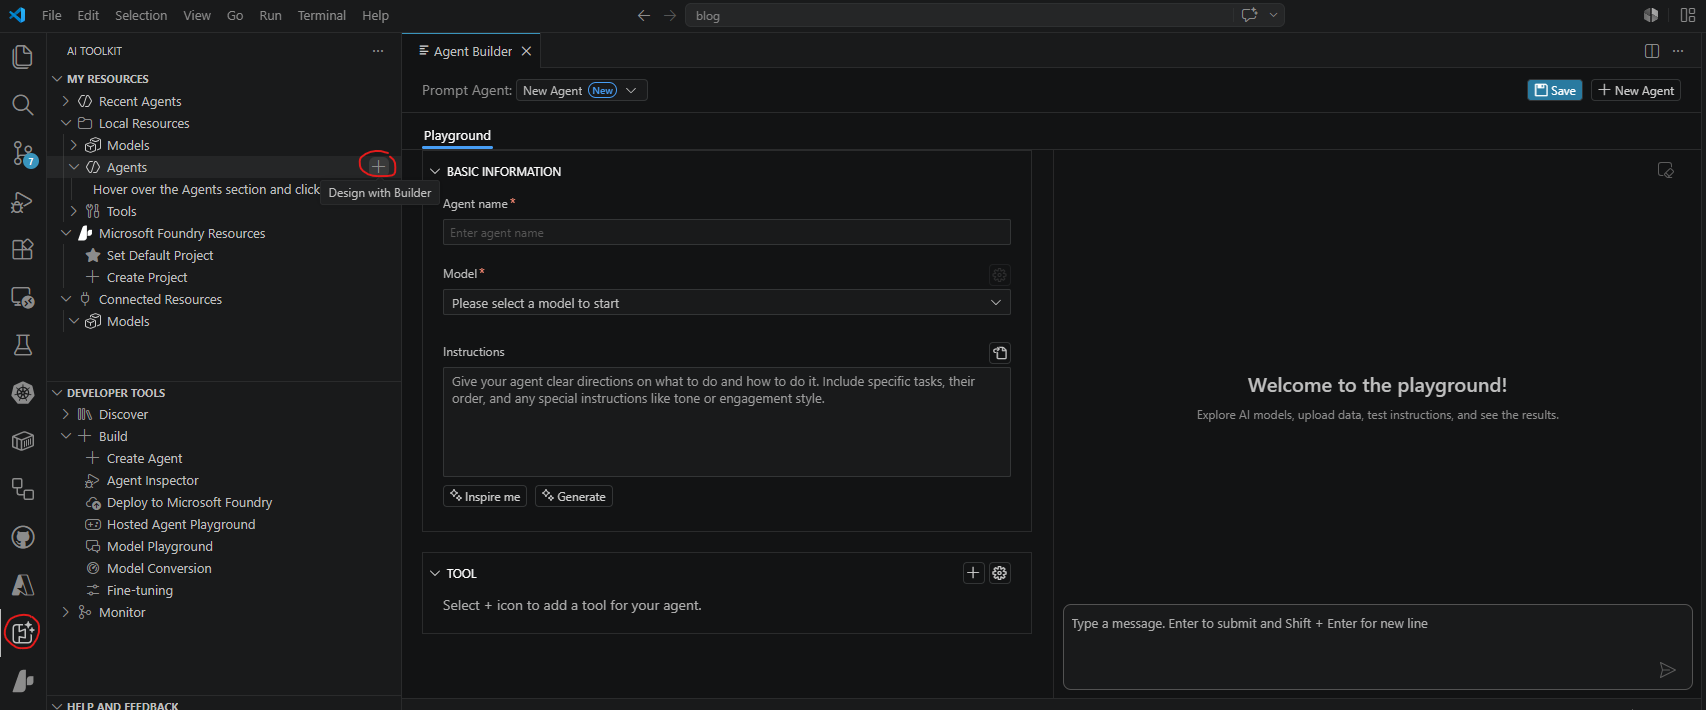
Task: Open the Explorer view in activity bar
Action: (x=22, y=57)
